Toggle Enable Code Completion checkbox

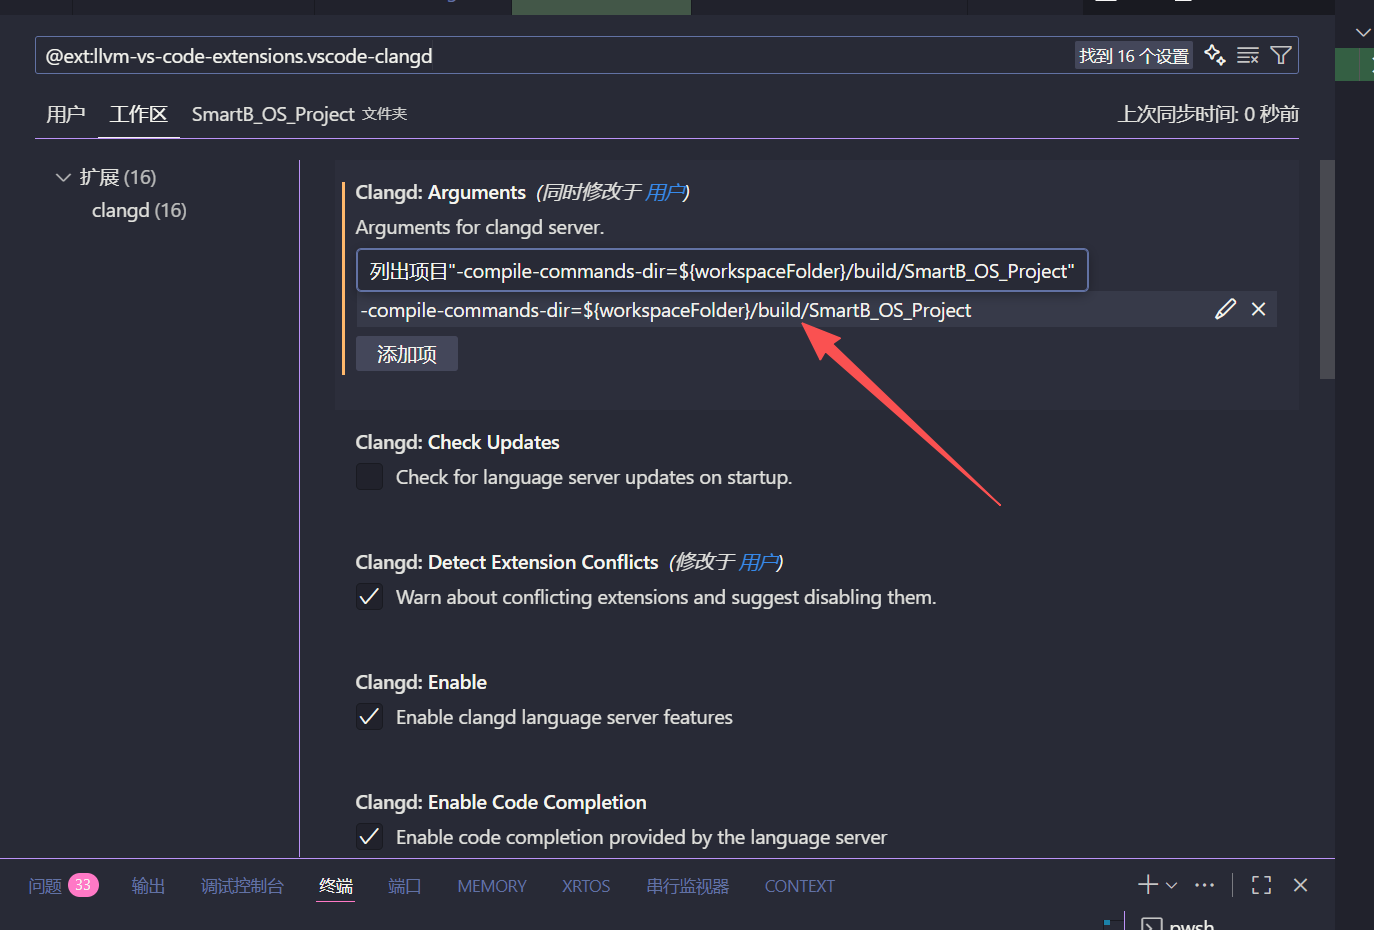[x=370, y=837]
